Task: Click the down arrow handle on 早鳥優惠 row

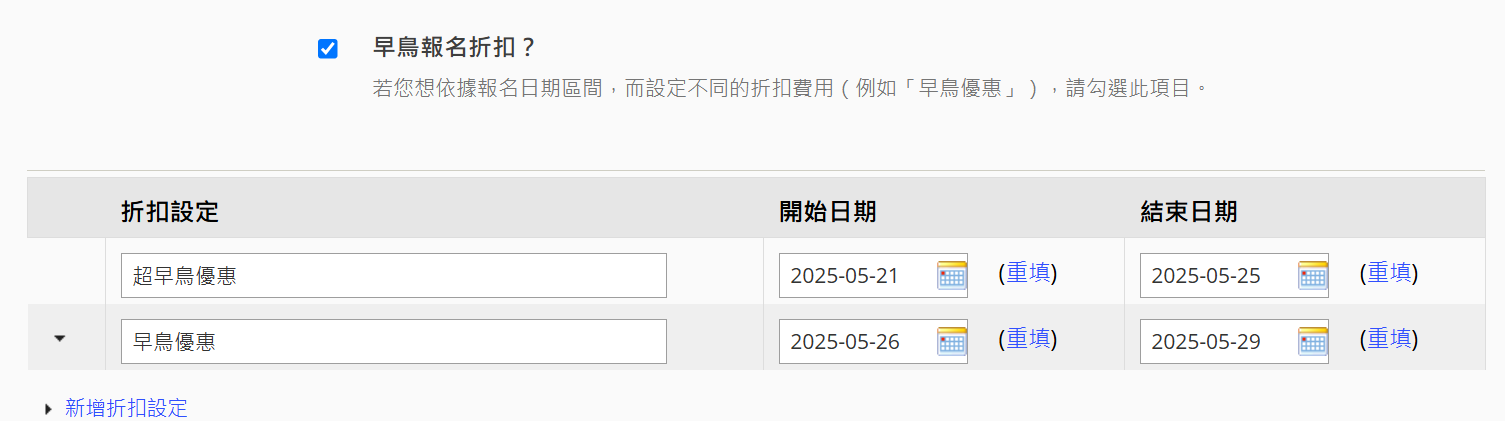Action: [x=60, y=339]
